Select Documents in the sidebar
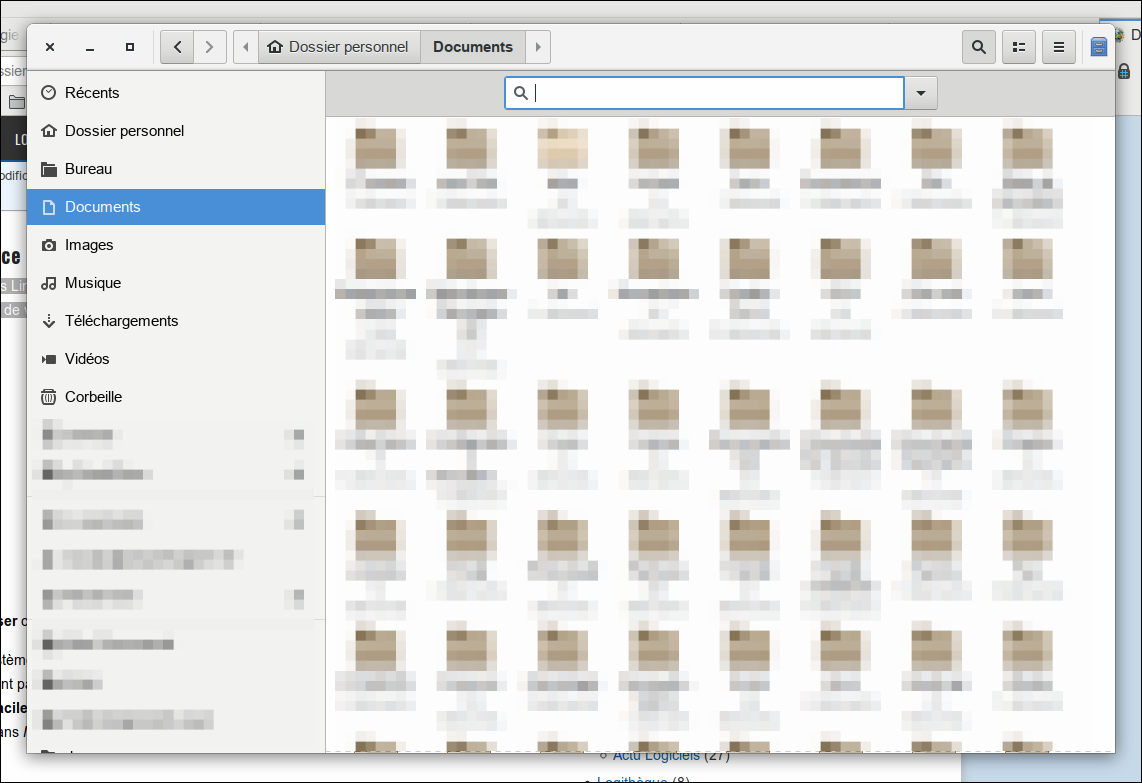This screenshot has height=783, width=1142. tap(102, 207)
